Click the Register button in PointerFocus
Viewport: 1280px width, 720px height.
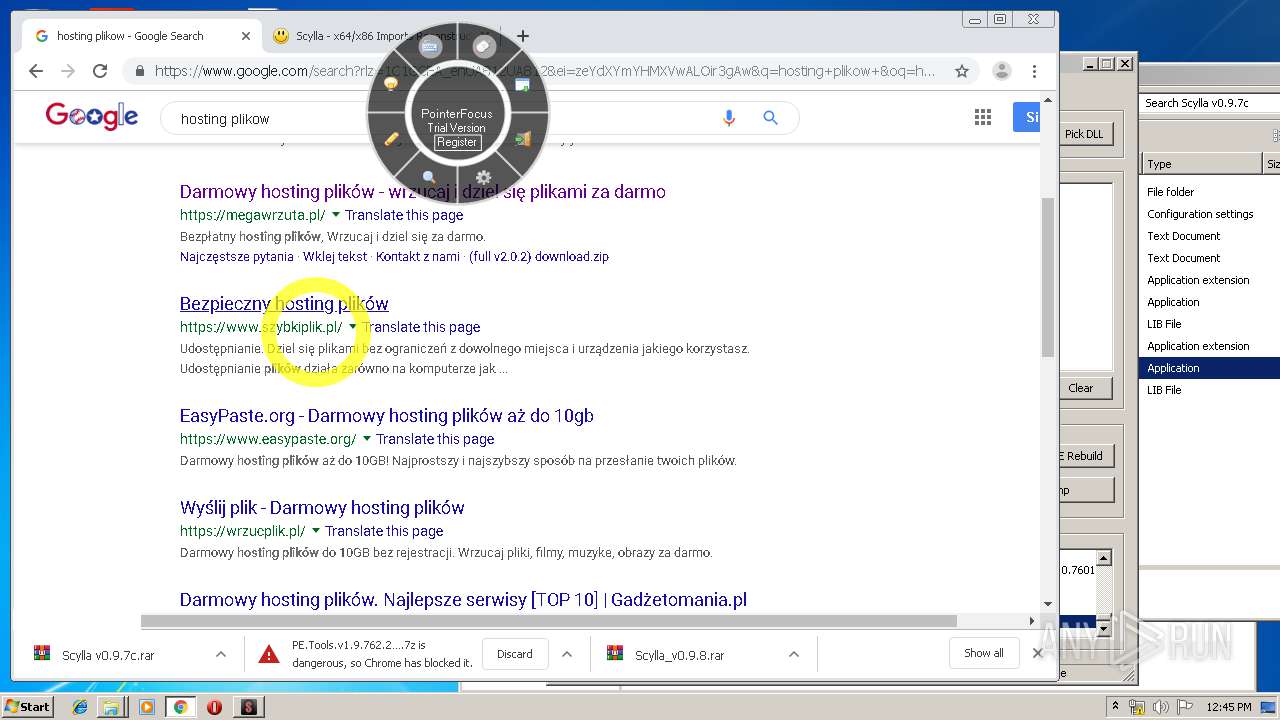[x=457, y=142]
